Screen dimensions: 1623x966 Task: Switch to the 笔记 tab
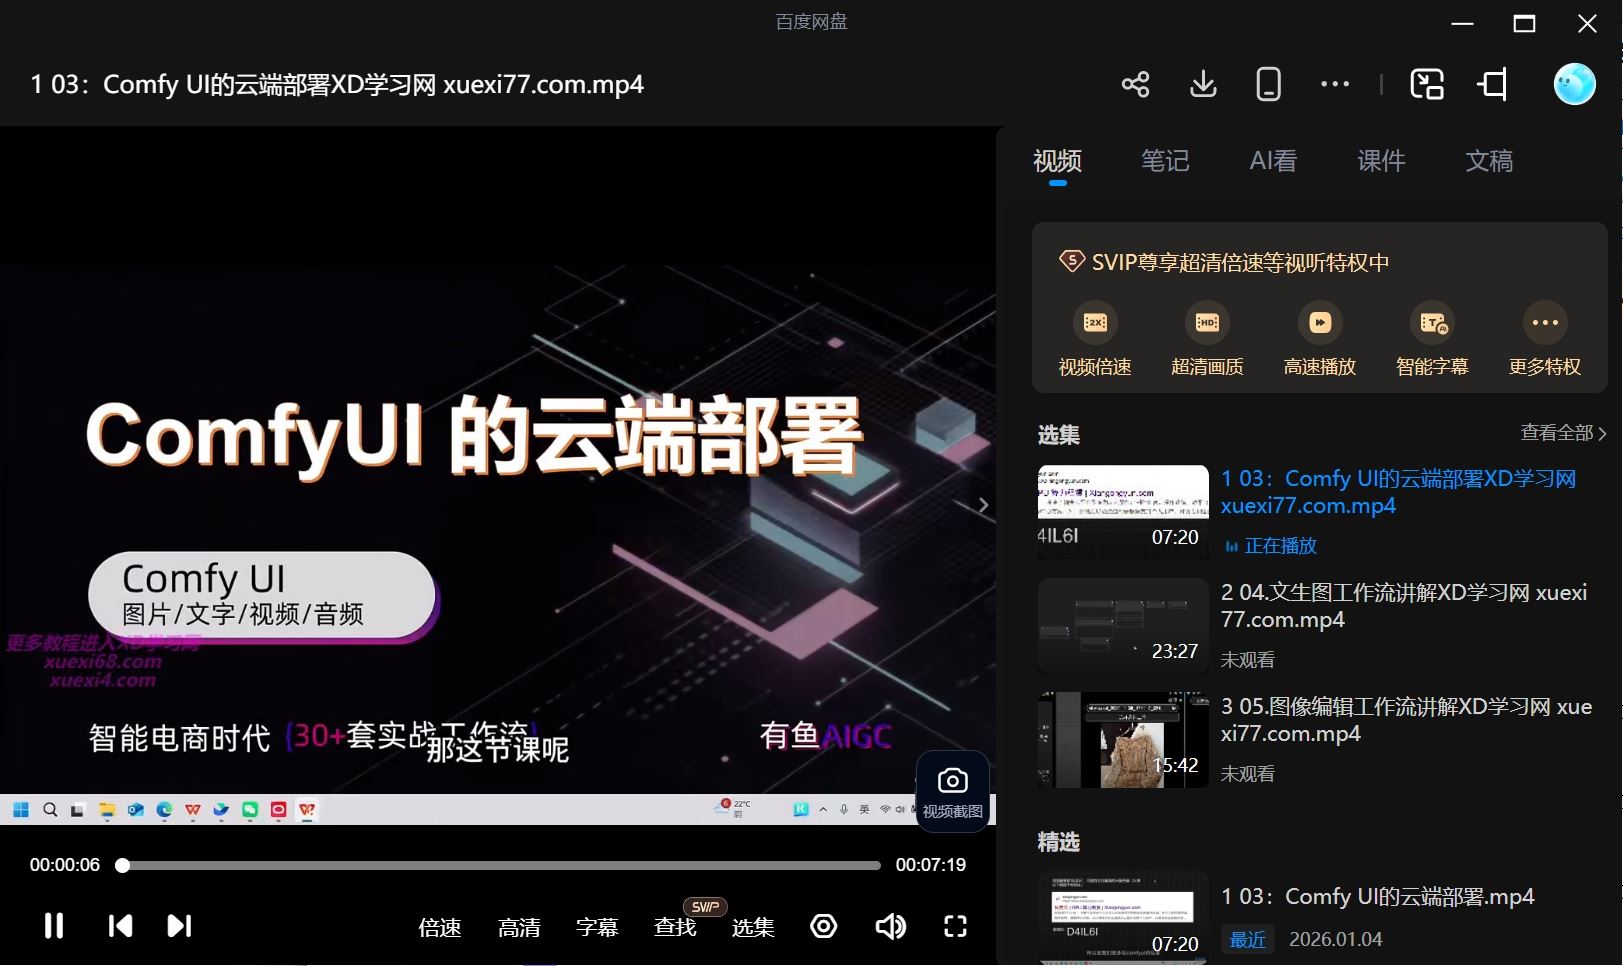[1165, 161]
